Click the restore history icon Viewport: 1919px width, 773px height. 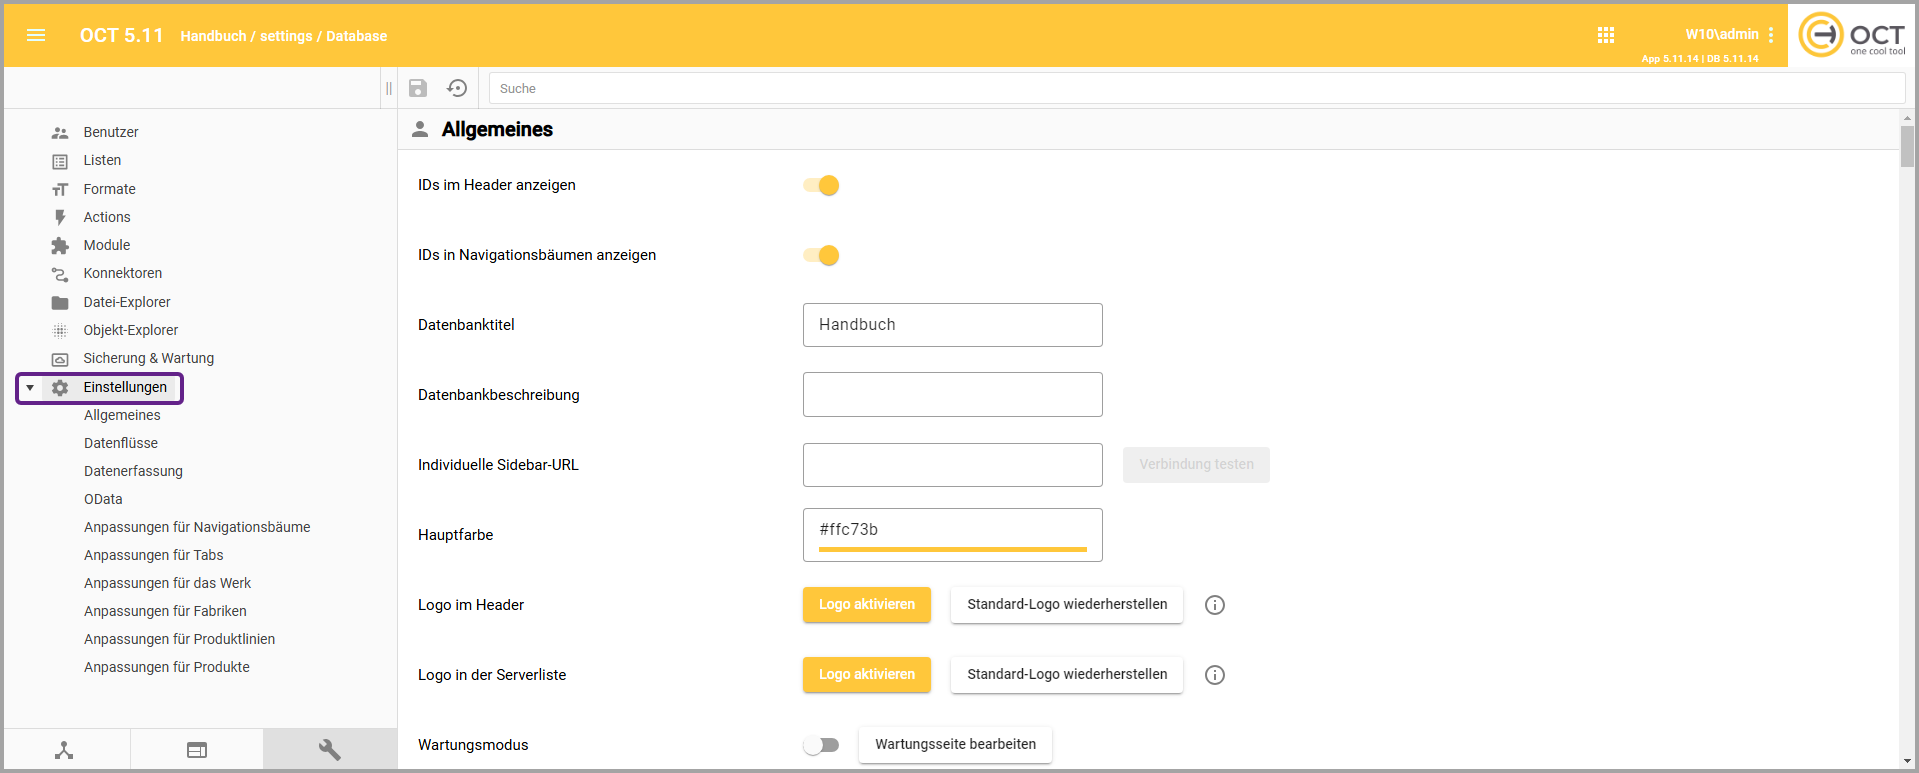(x=457, y=88)
